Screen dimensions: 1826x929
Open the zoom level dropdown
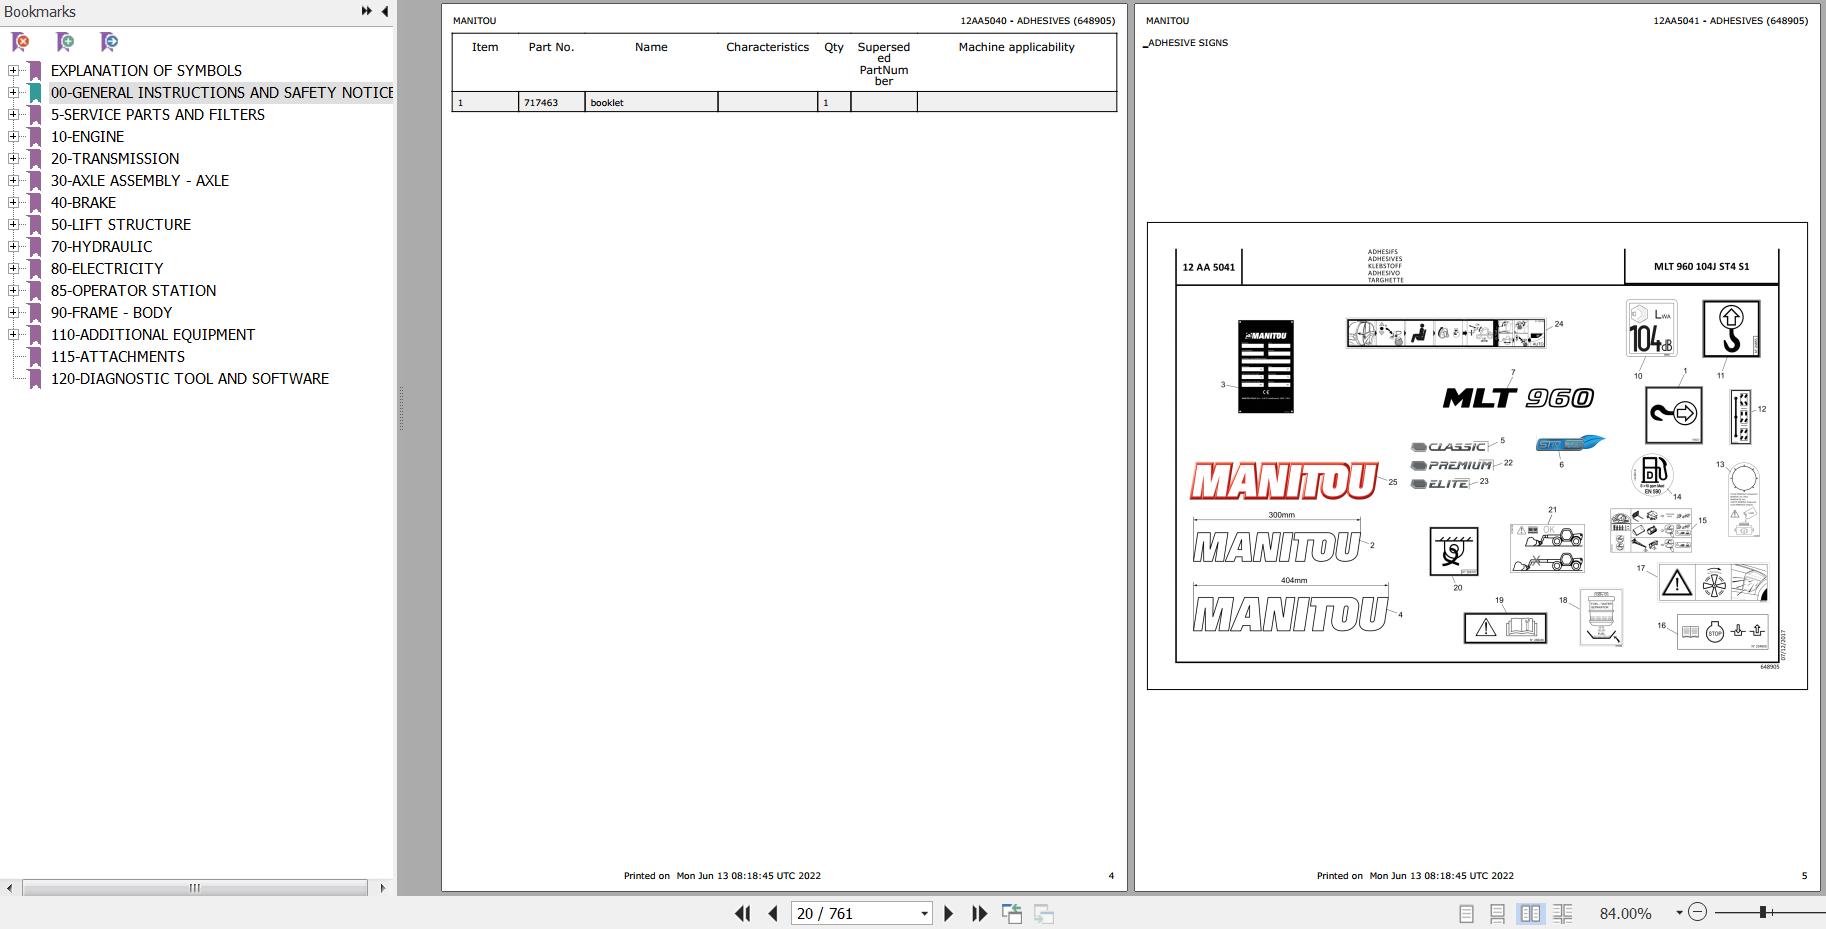(1679, 913)
